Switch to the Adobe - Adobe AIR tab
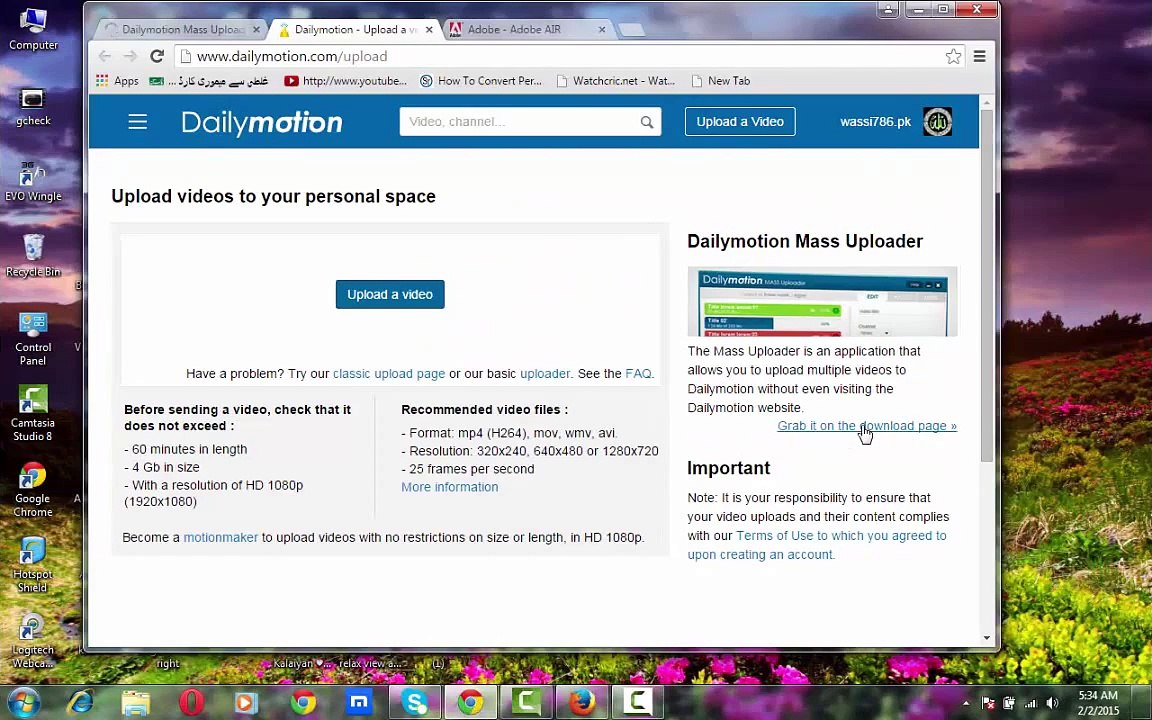Image resolution: width=1152 pixels, height=720 pixels. 527,29
